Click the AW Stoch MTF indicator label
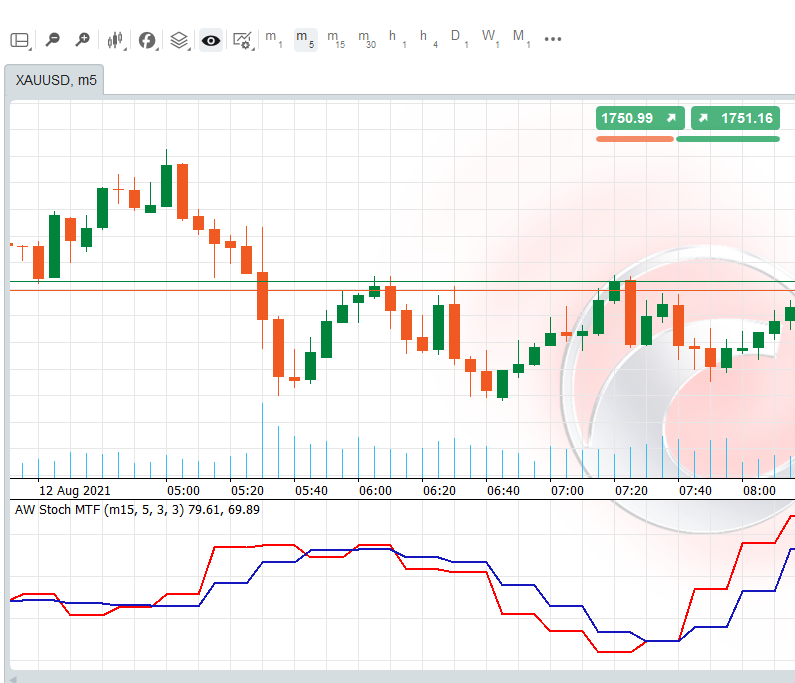The width and height of the screenshot is (795, 683). coord(137,510)
